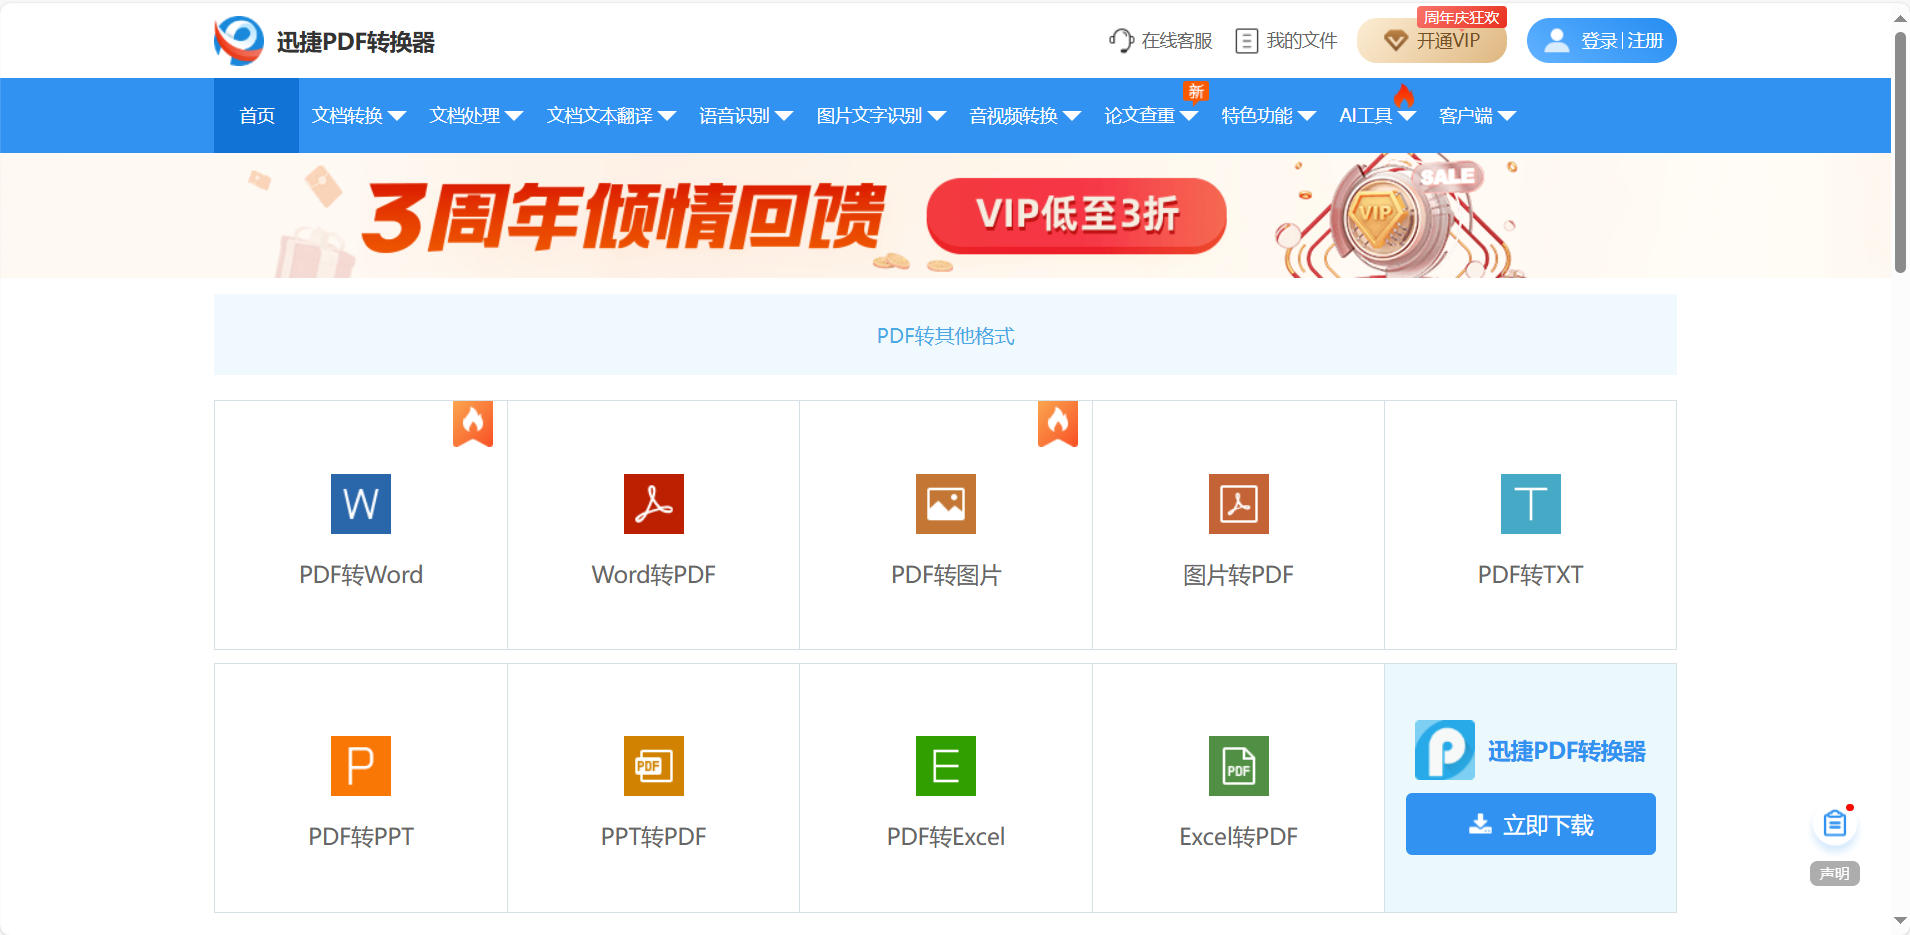Expand the 客户端 dropdown arrow
Image resolution: width=1910 pixels, height=935 pixels.
[1507, 116]
